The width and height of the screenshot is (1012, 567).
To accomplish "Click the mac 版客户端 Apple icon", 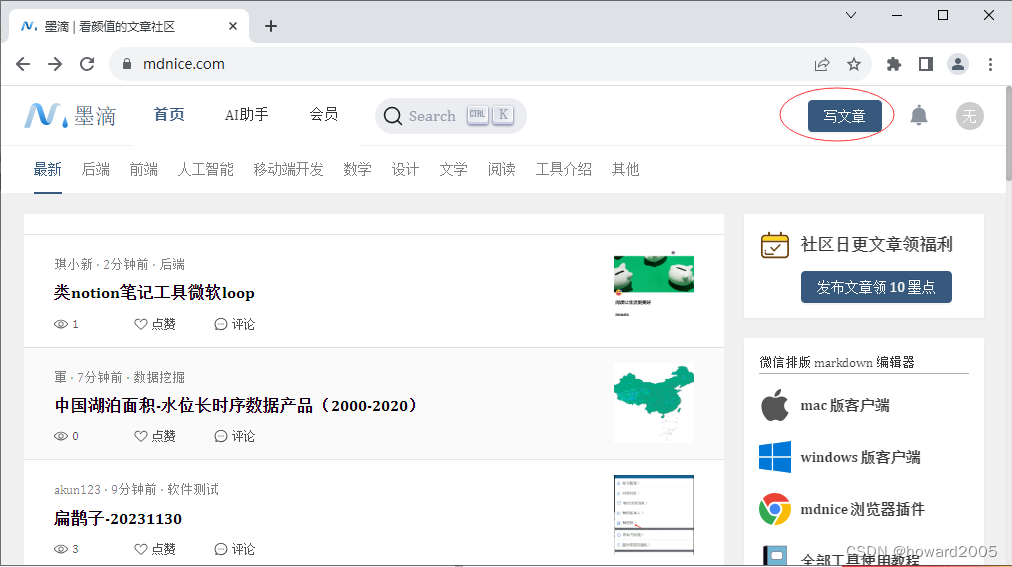I will click(774, 405).
